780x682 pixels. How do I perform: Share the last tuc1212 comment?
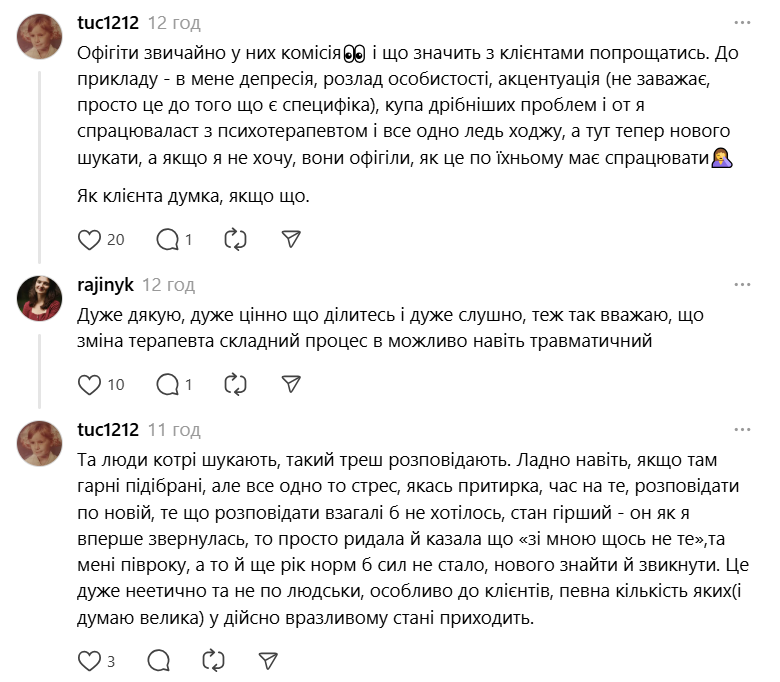tap(267, 660)
